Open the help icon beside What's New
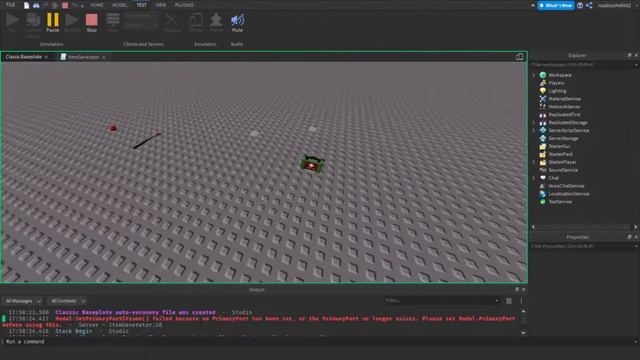640x360 pixels. pyautogui.click(x=580, y=5)
